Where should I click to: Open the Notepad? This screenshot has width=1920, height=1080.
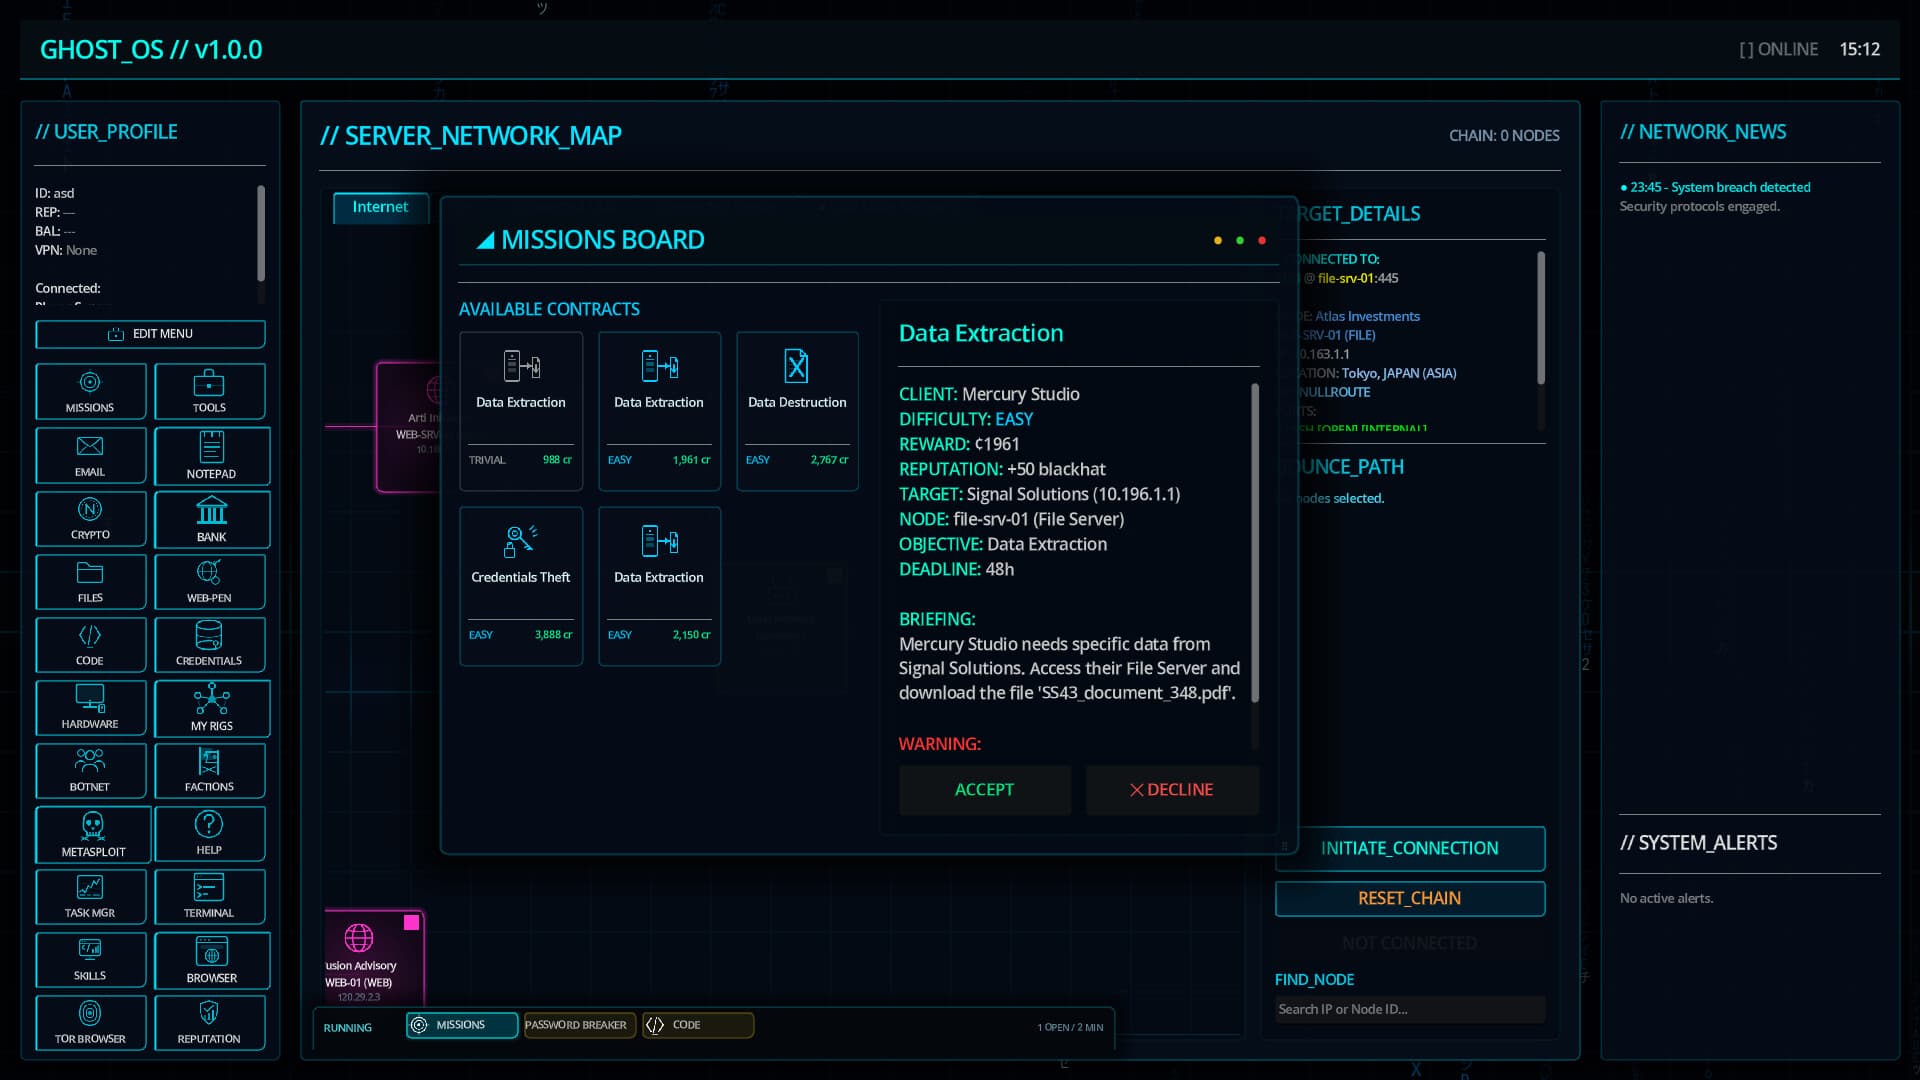click(x=211, y=455)
